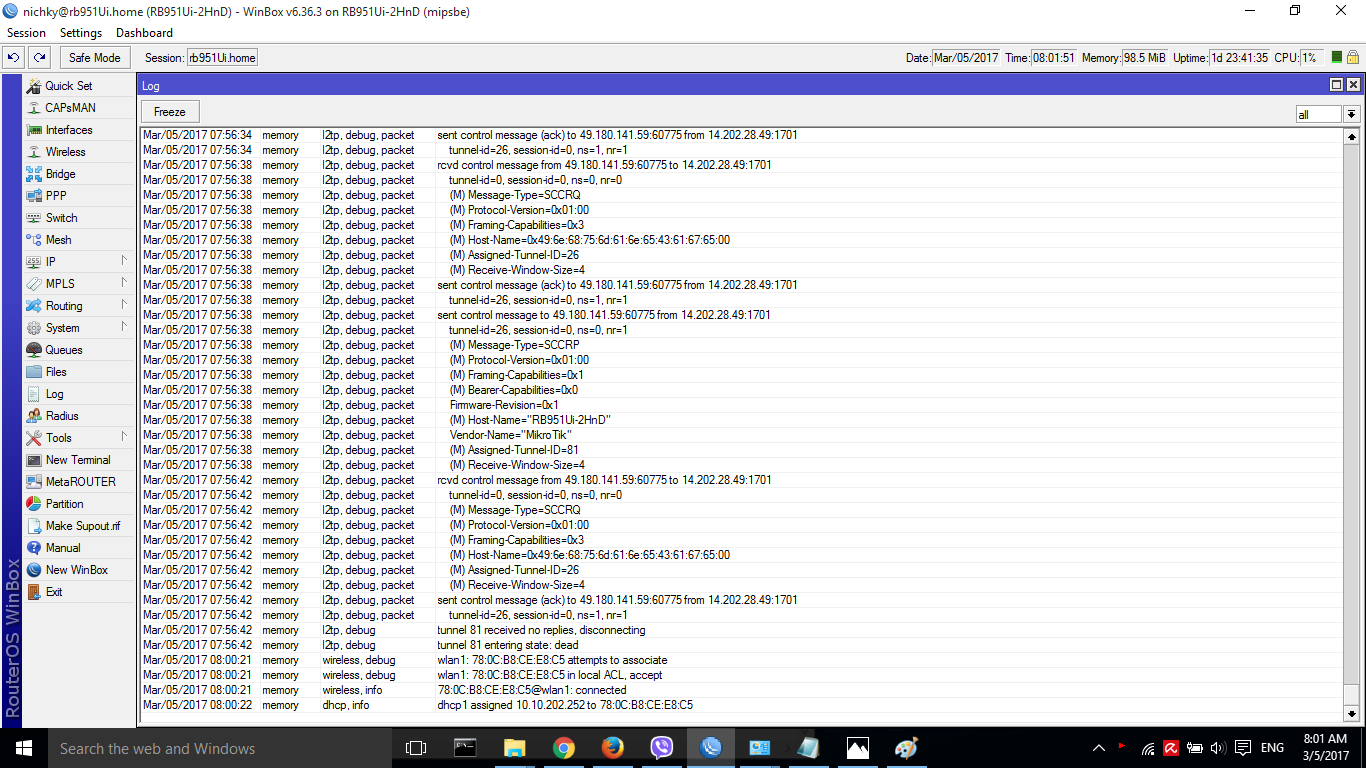Viewport: 1366px width, 768px height.
Task: Open the log topic filter dropdown showing "all"
Action: pyautogui.click(x=1352, y=114)
